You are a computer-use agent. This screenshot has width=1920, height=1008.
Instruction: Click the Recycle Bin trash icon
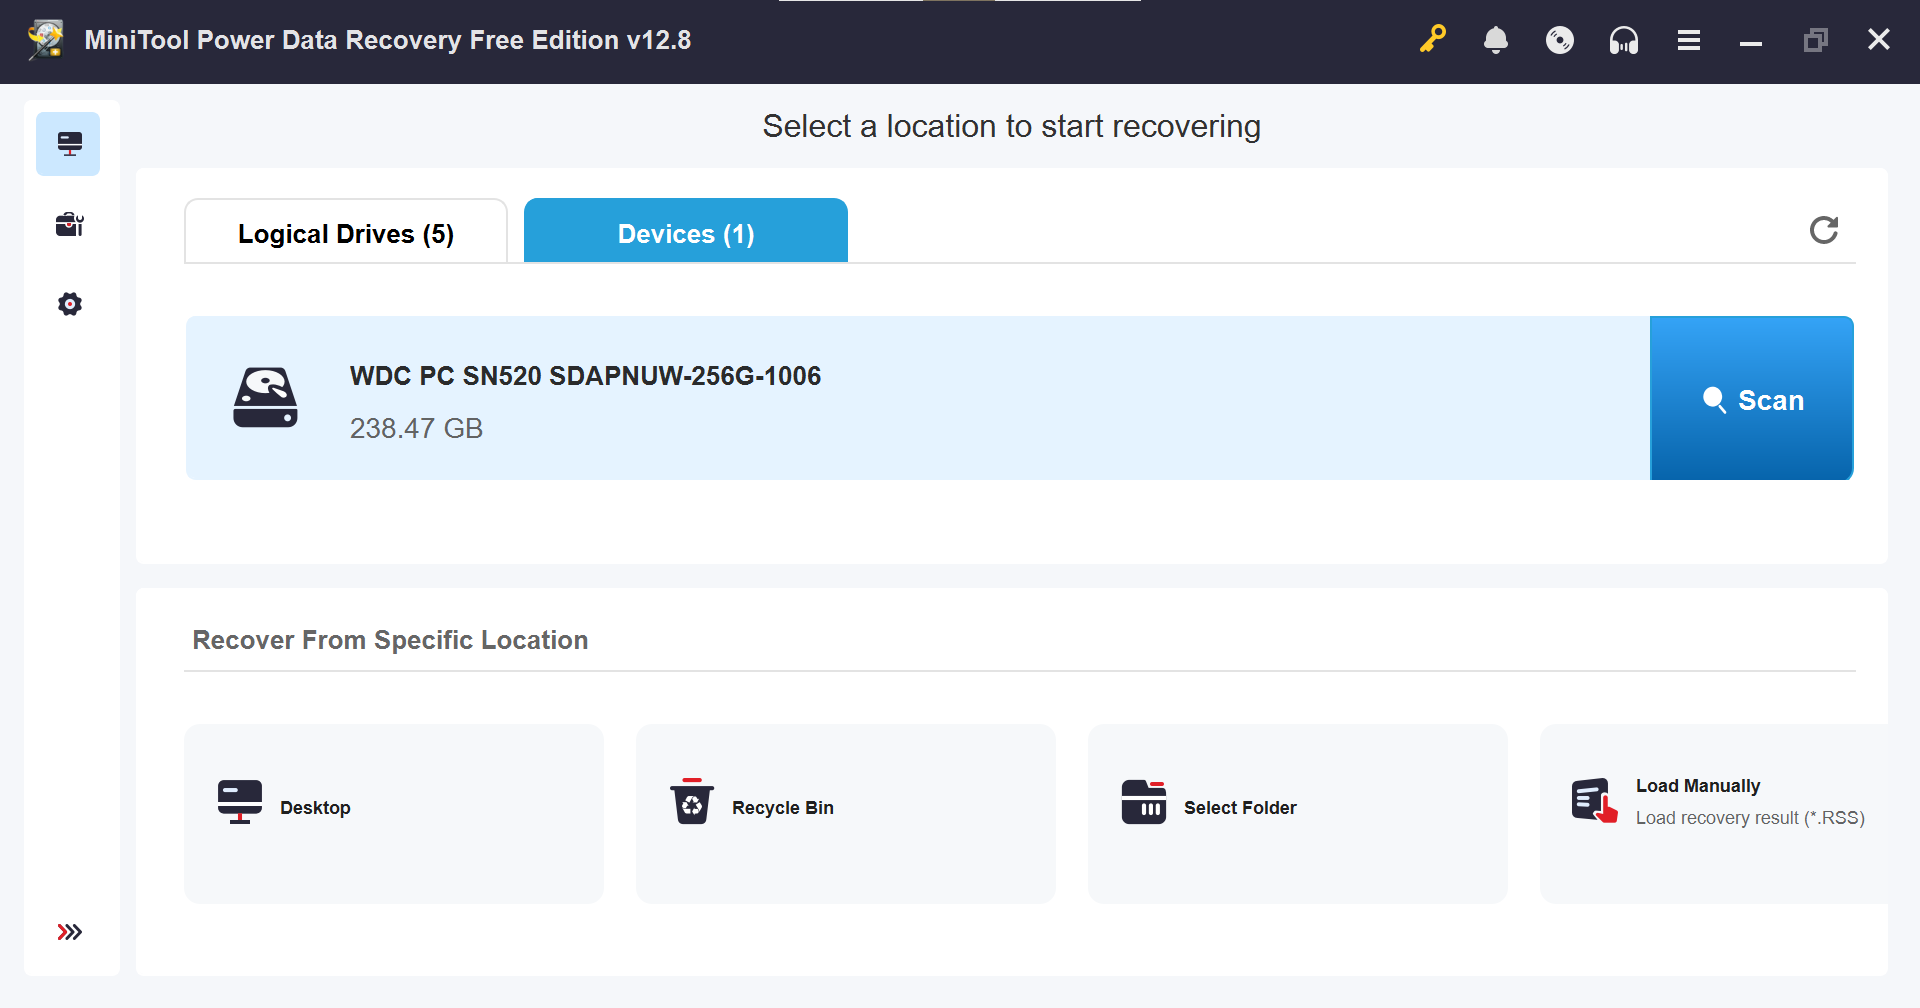692,801
